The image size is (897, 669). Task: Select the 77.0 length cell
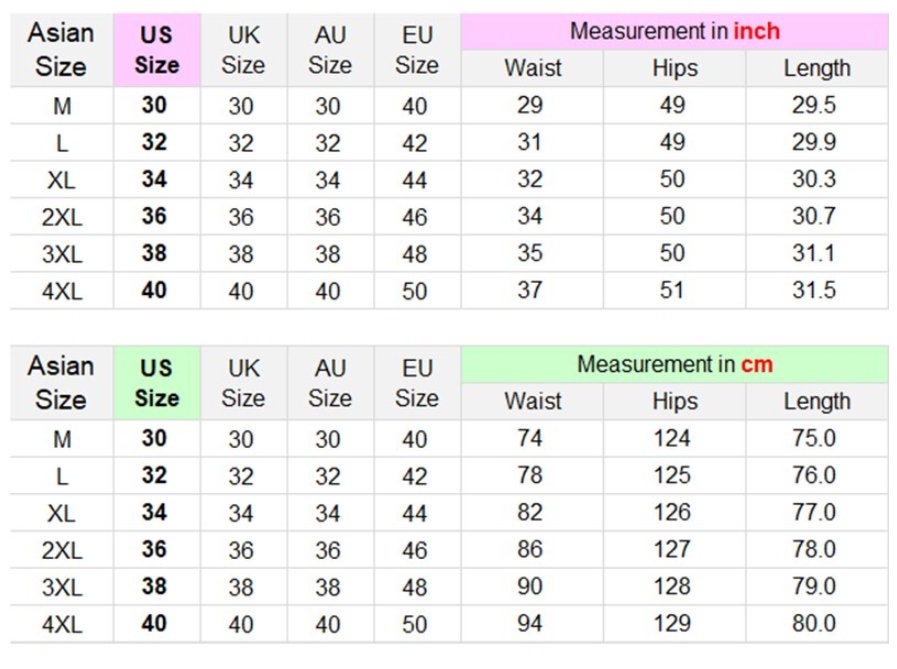point(814,513)
